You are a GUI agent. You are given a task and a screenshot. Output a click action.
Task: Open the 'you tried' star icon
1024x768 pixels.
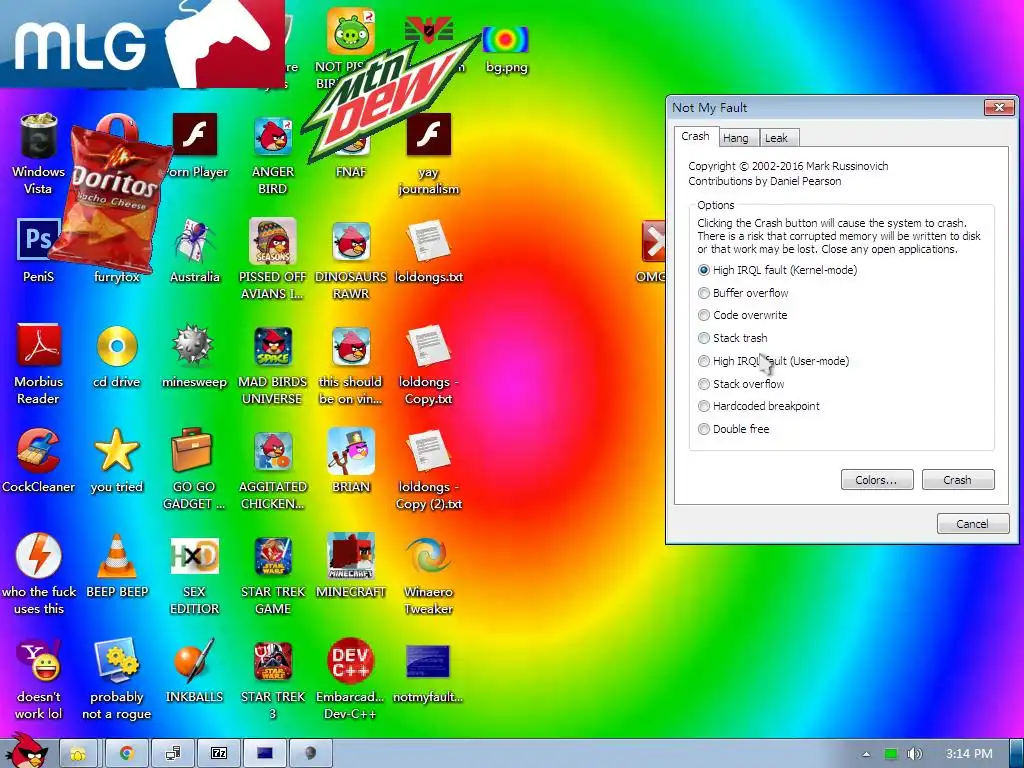coord(117,450)
